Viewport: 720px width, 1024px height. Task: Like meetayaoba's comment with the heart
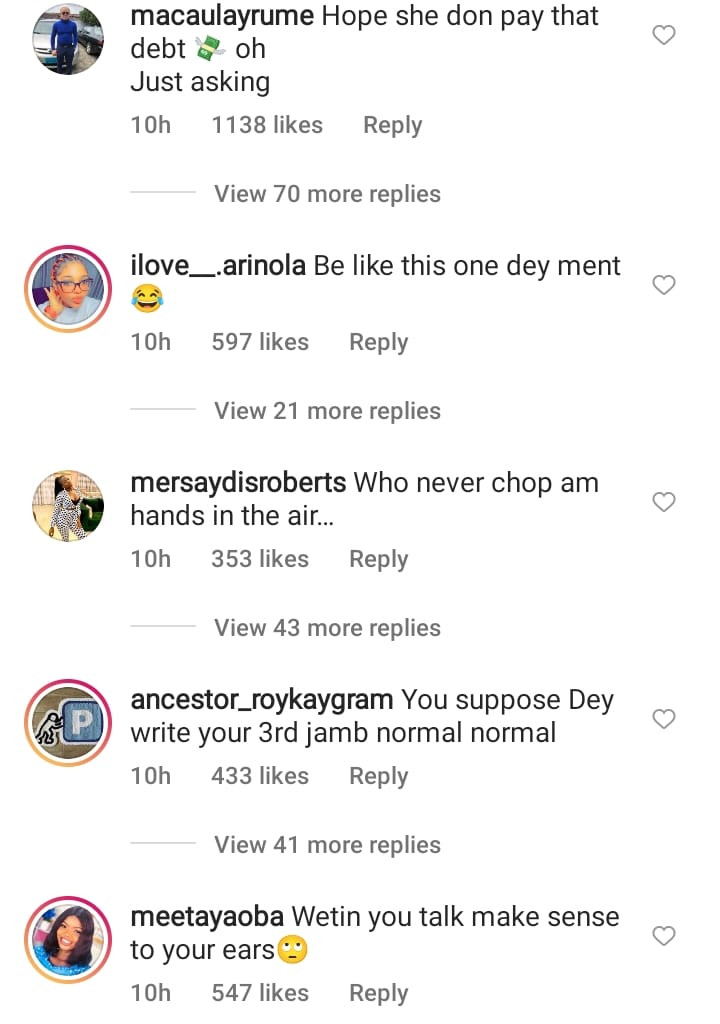pos(664,936)
